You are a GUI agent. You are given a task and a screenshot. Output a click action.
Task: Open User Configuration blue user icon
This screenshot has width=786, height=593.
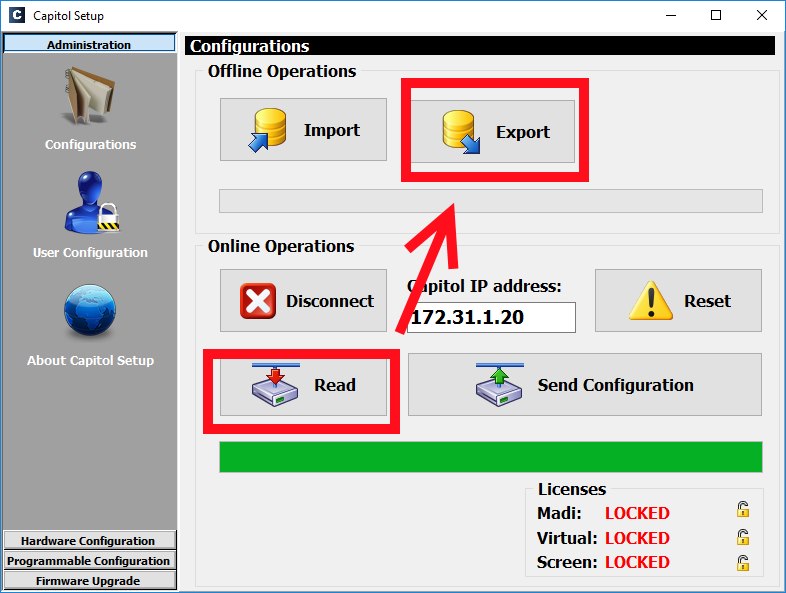[91, 203]
